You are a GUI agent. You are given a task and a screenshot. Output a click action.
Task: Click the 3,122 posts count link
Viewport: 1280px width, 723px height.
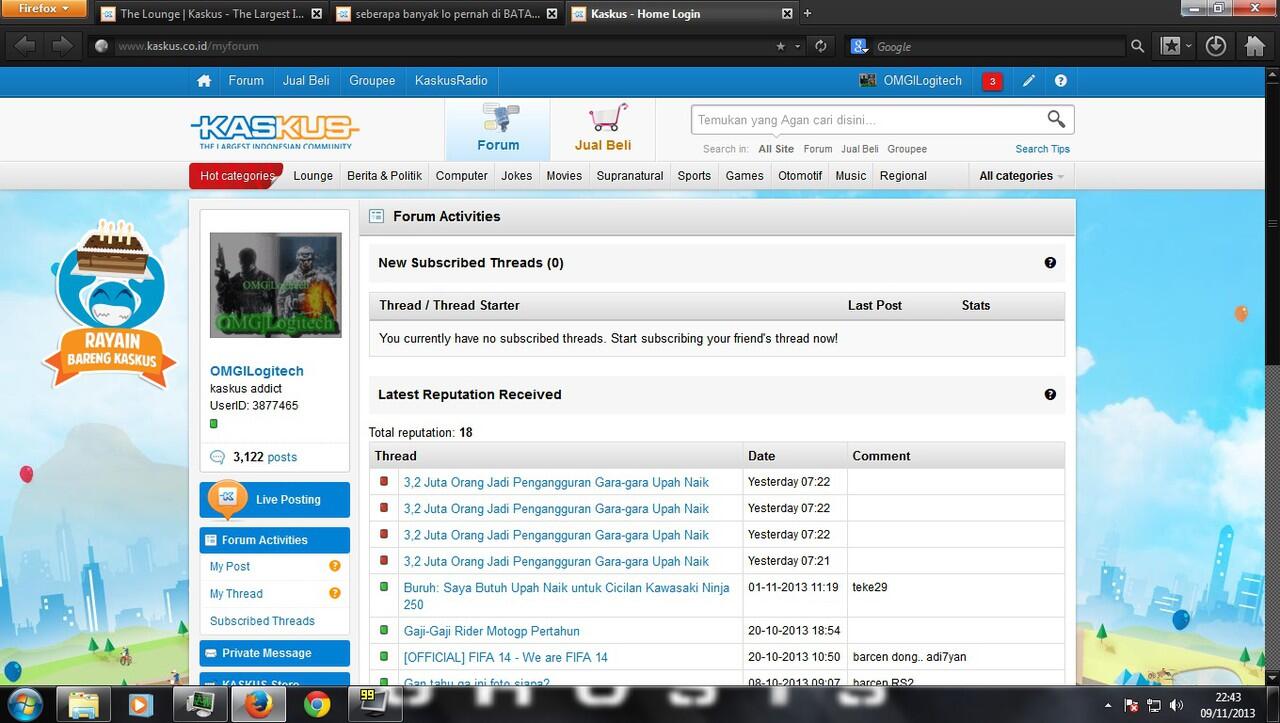[x=265, y=457]
